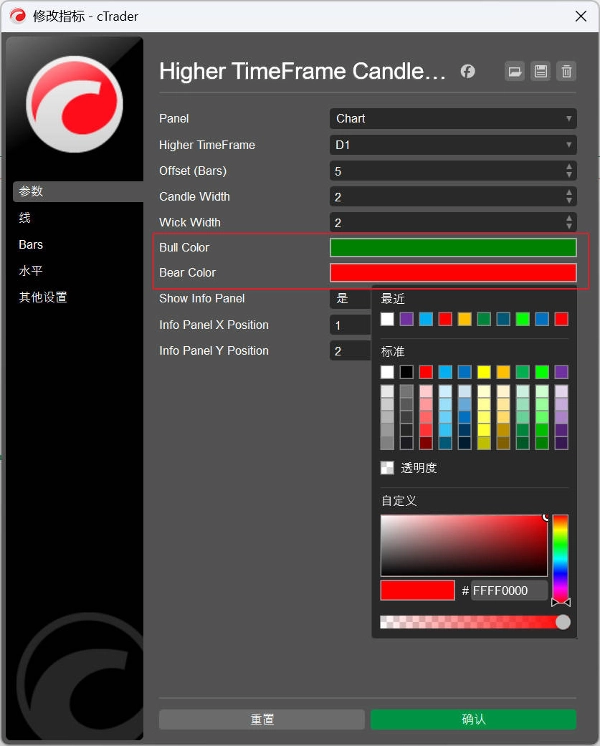The height and width of the screenshot is (746, 600).
Task: Open the Show Info Panel 是 dropdown
Action: (x=350, y=299)
